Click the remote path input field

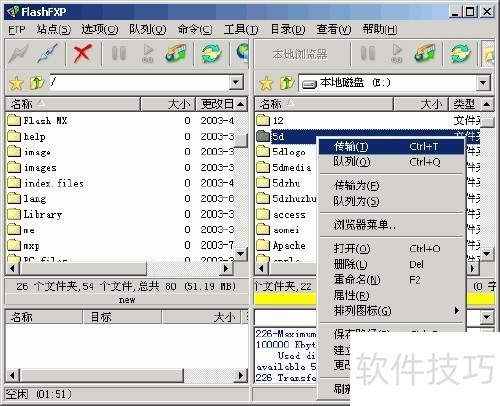coord(139,82)
